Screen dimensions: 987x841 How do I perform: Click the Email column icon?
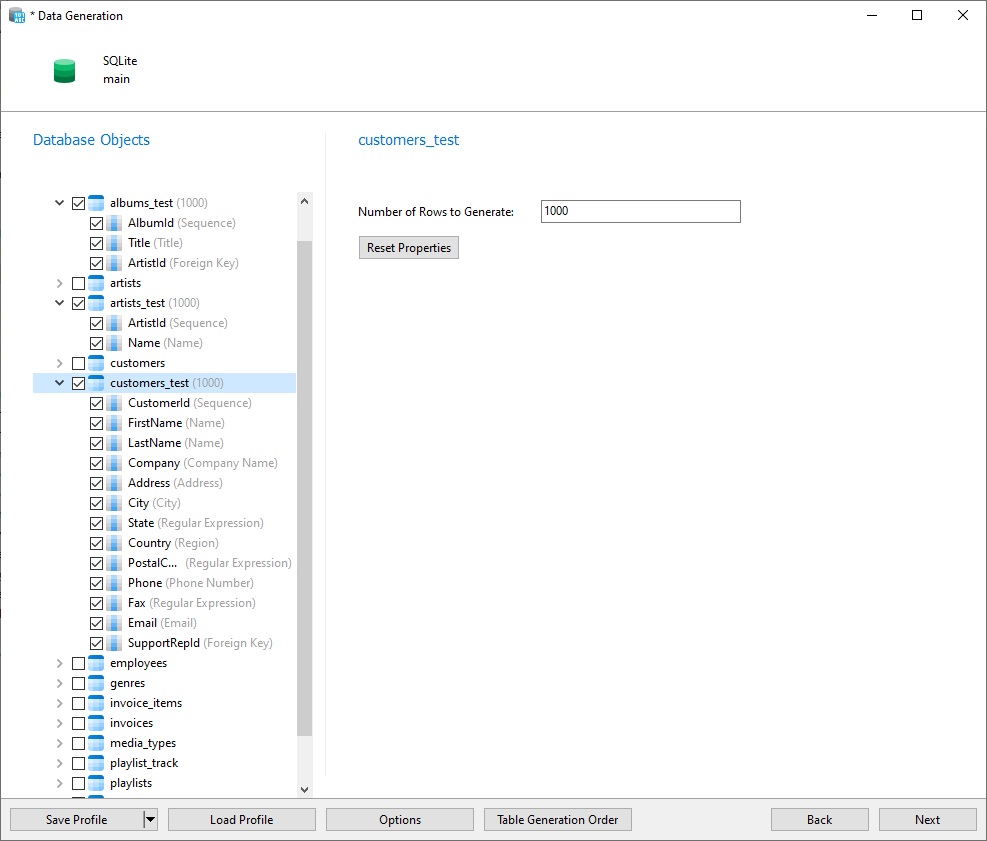[114, 623]
